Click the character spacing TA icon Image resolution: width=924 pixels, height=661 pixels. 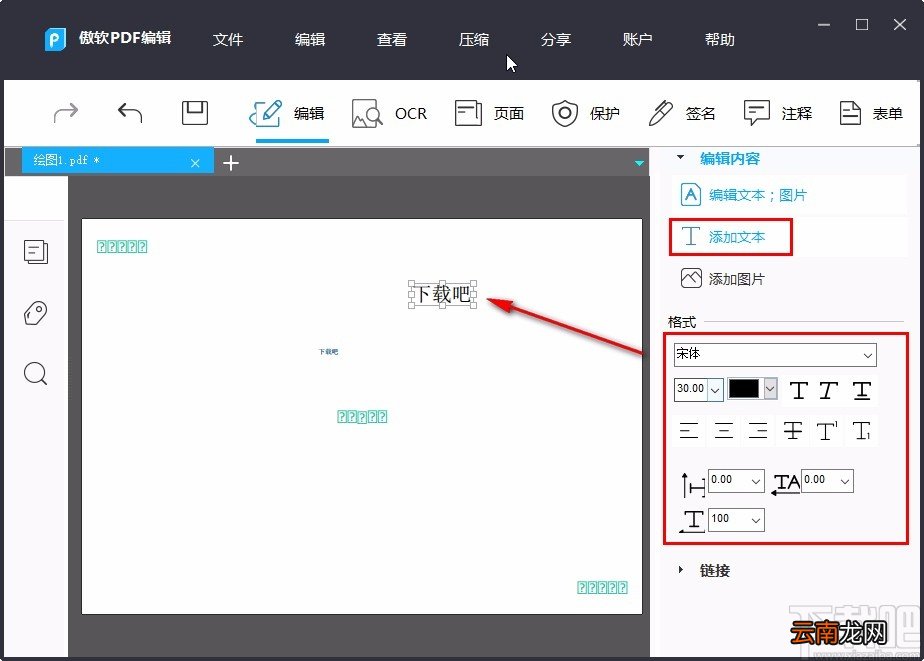coord(786,484)
